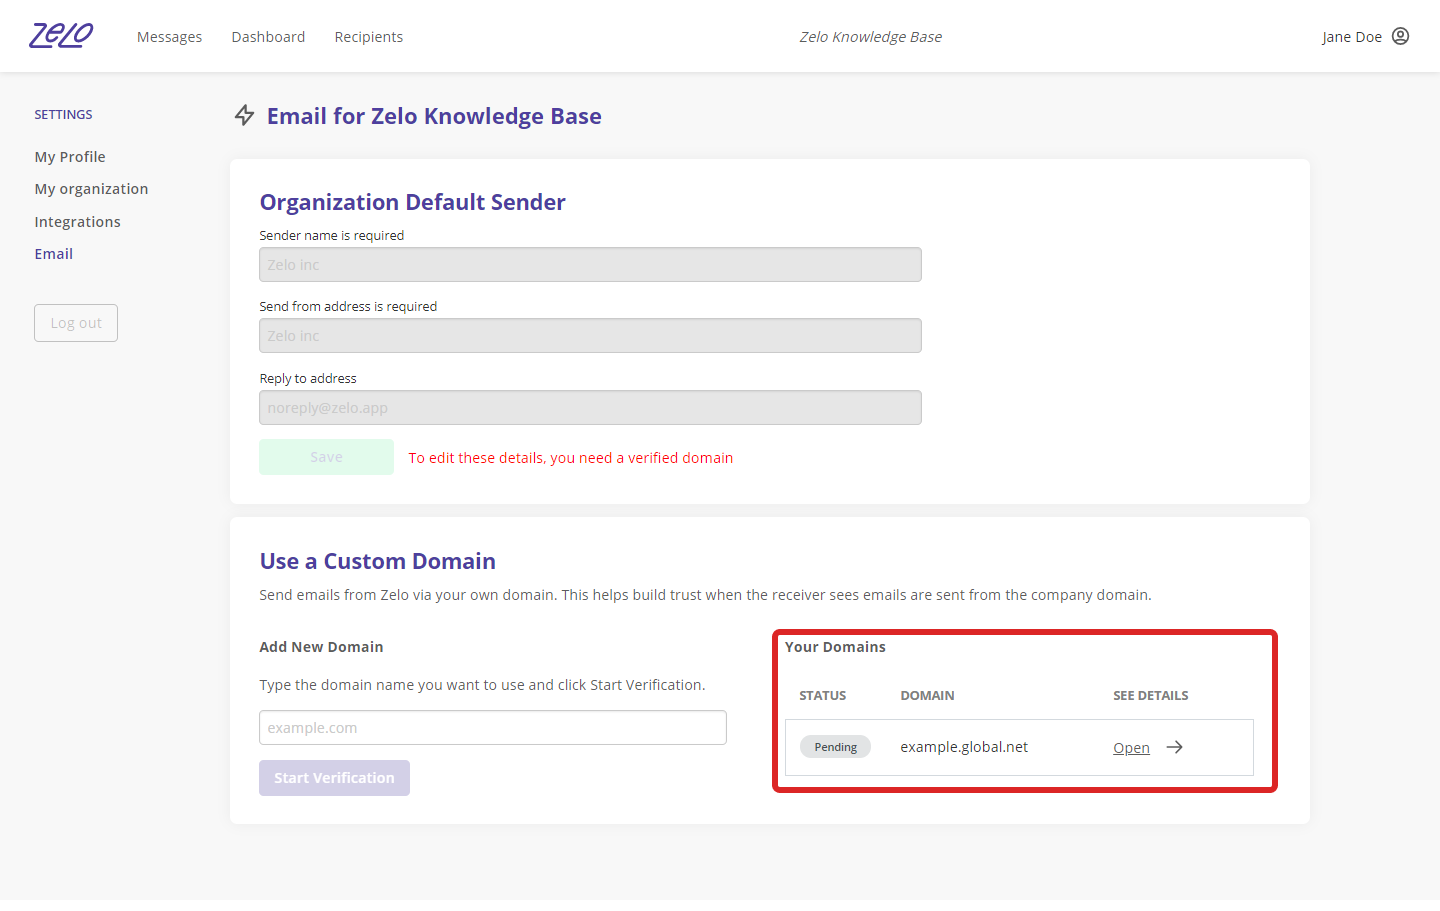Screen dimensions: 1440x911
Task: Click the Pending status badge
Action: click(x=835, y=747)
